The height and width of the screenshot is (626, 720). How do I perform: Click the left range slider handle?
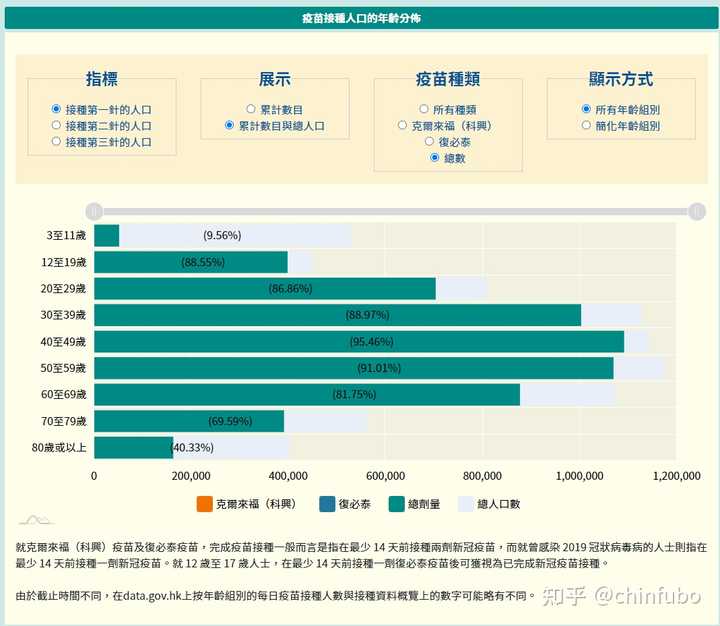pos(94,211)
